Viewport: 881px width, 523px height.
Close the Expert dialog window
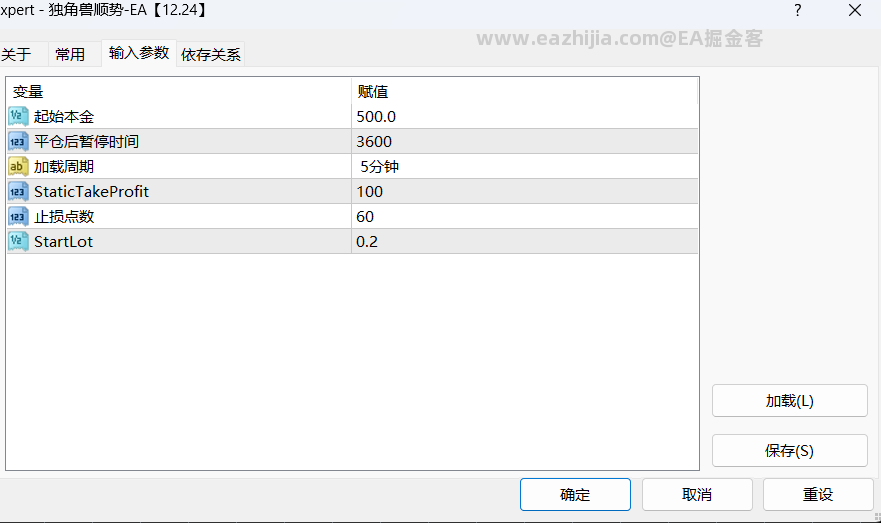tap(855, 10)
